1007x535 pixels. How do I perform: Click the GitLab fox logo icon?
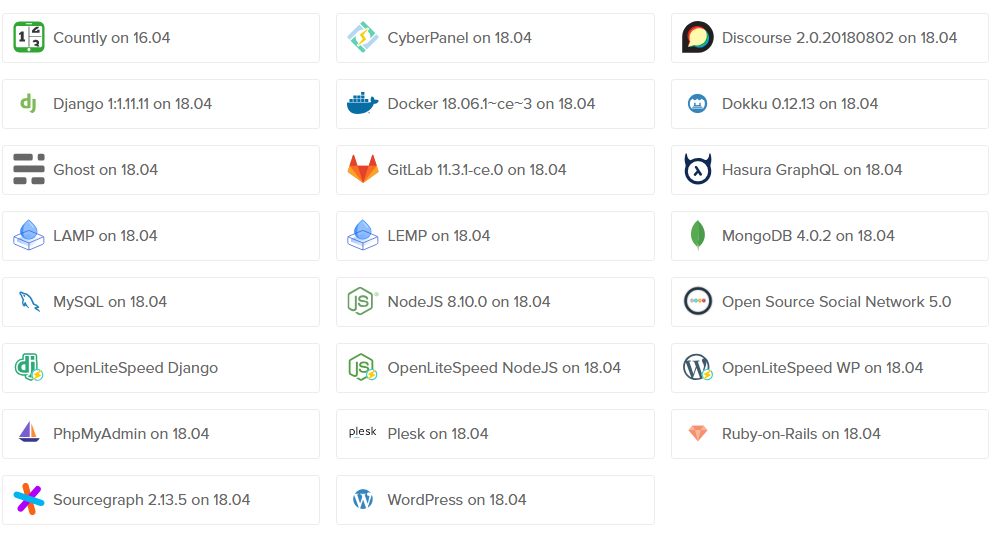pyautogui.click(x=363, y=170)
